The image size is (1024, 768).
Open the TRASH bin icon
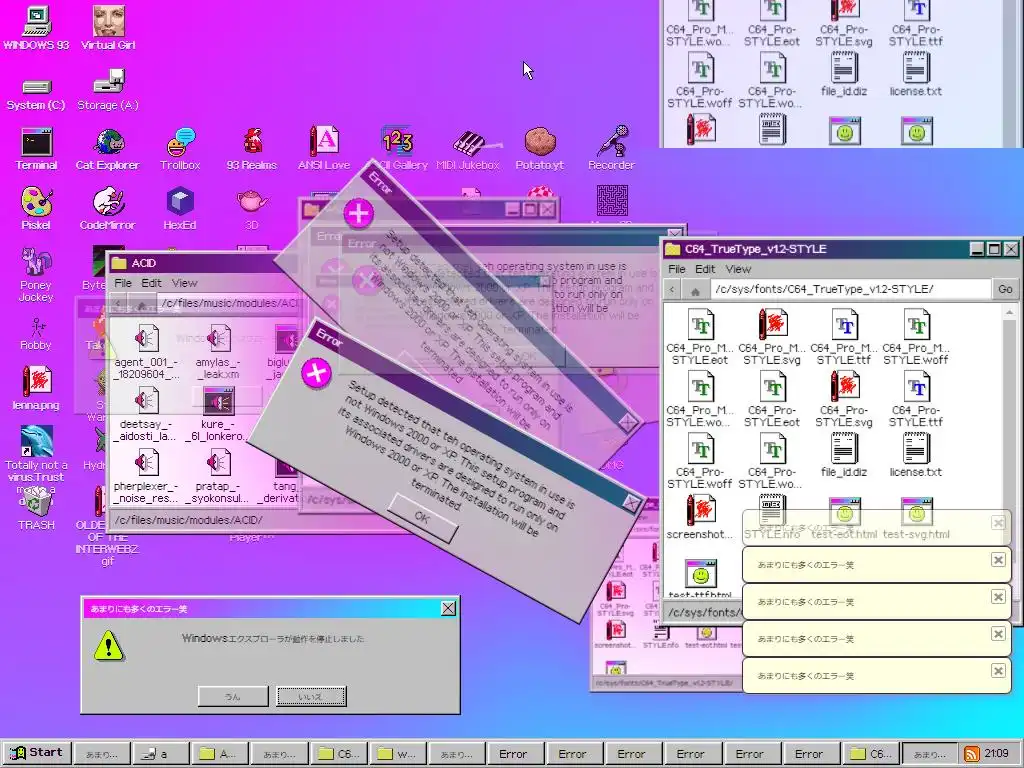[x=37, y=511]
